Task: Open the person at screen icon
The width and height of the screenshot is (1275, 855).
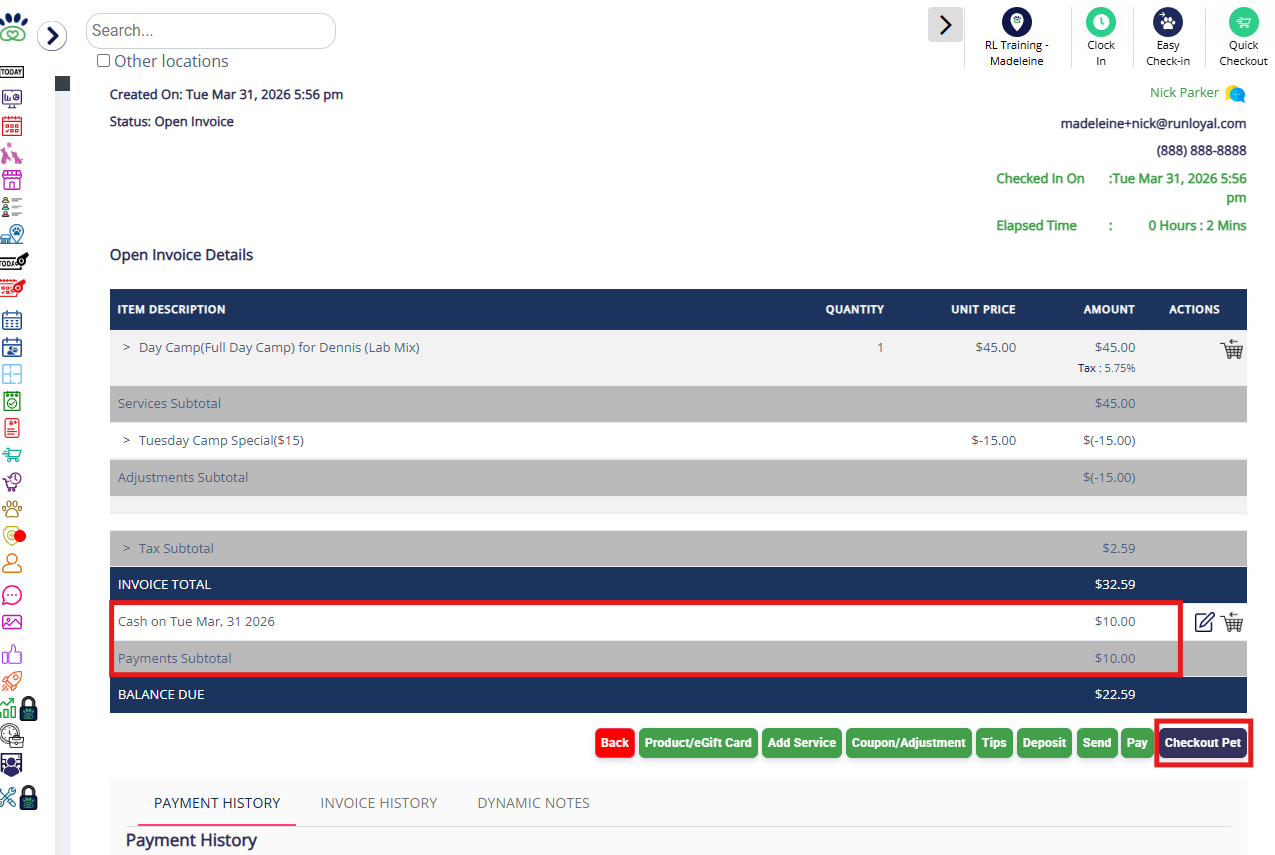Action: pyautogui.click(x=12, y=766)
